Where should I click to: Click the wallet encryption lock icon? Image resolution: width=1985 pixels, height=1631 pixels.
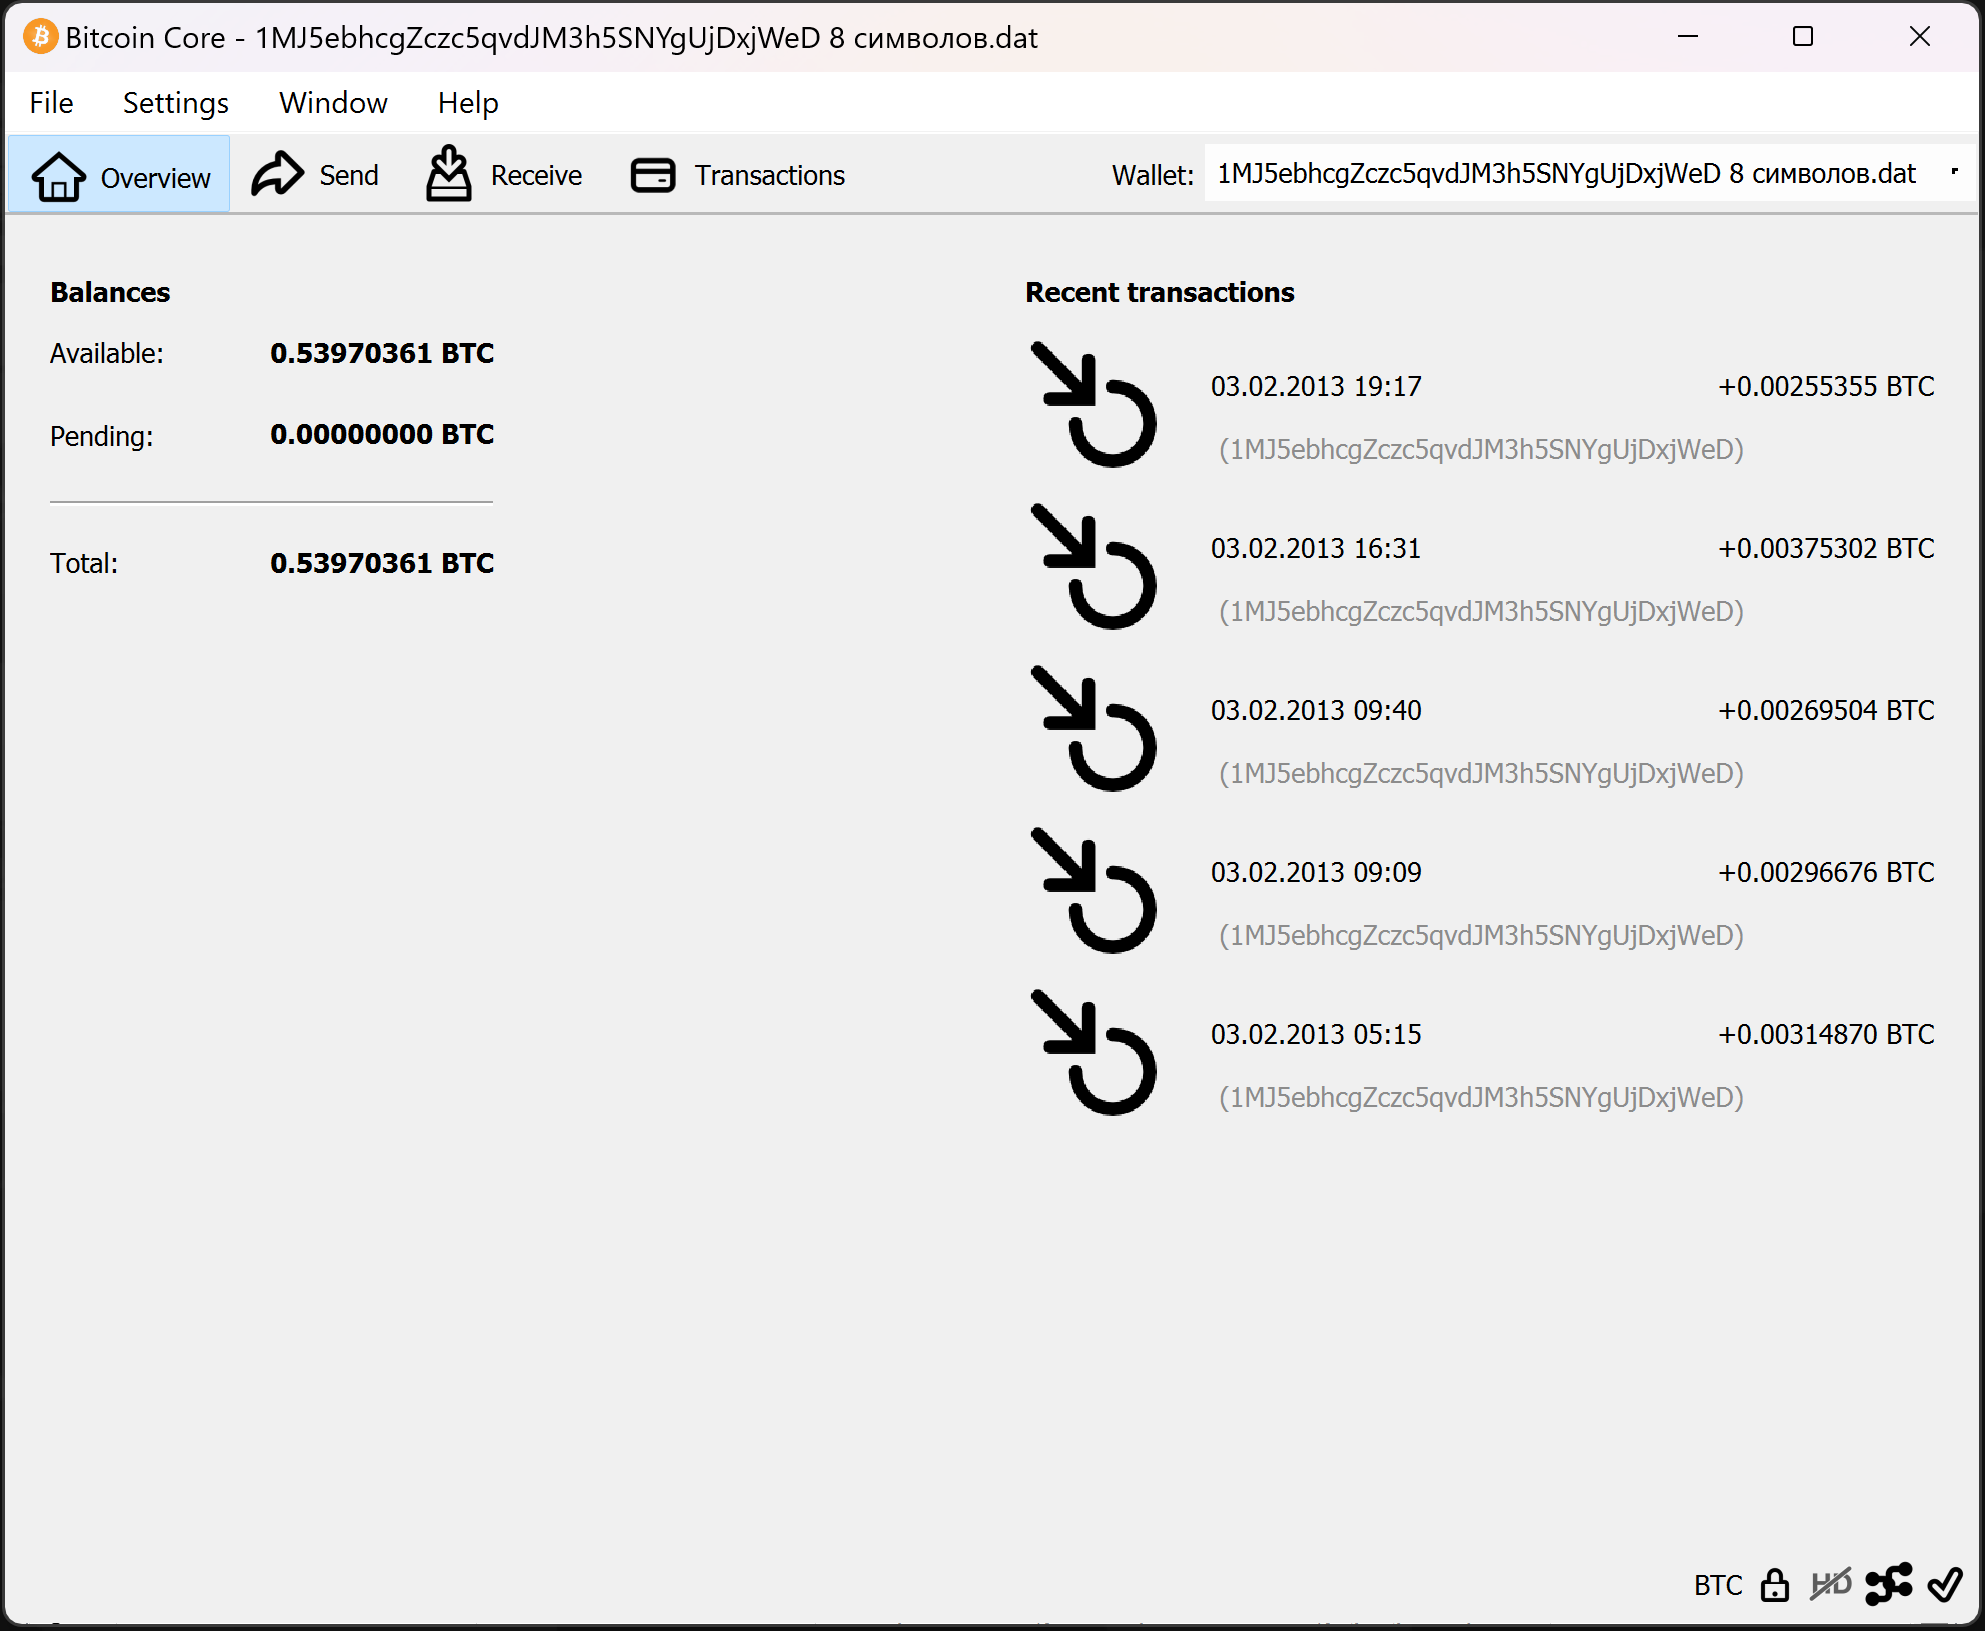tap(1775, 1585)
